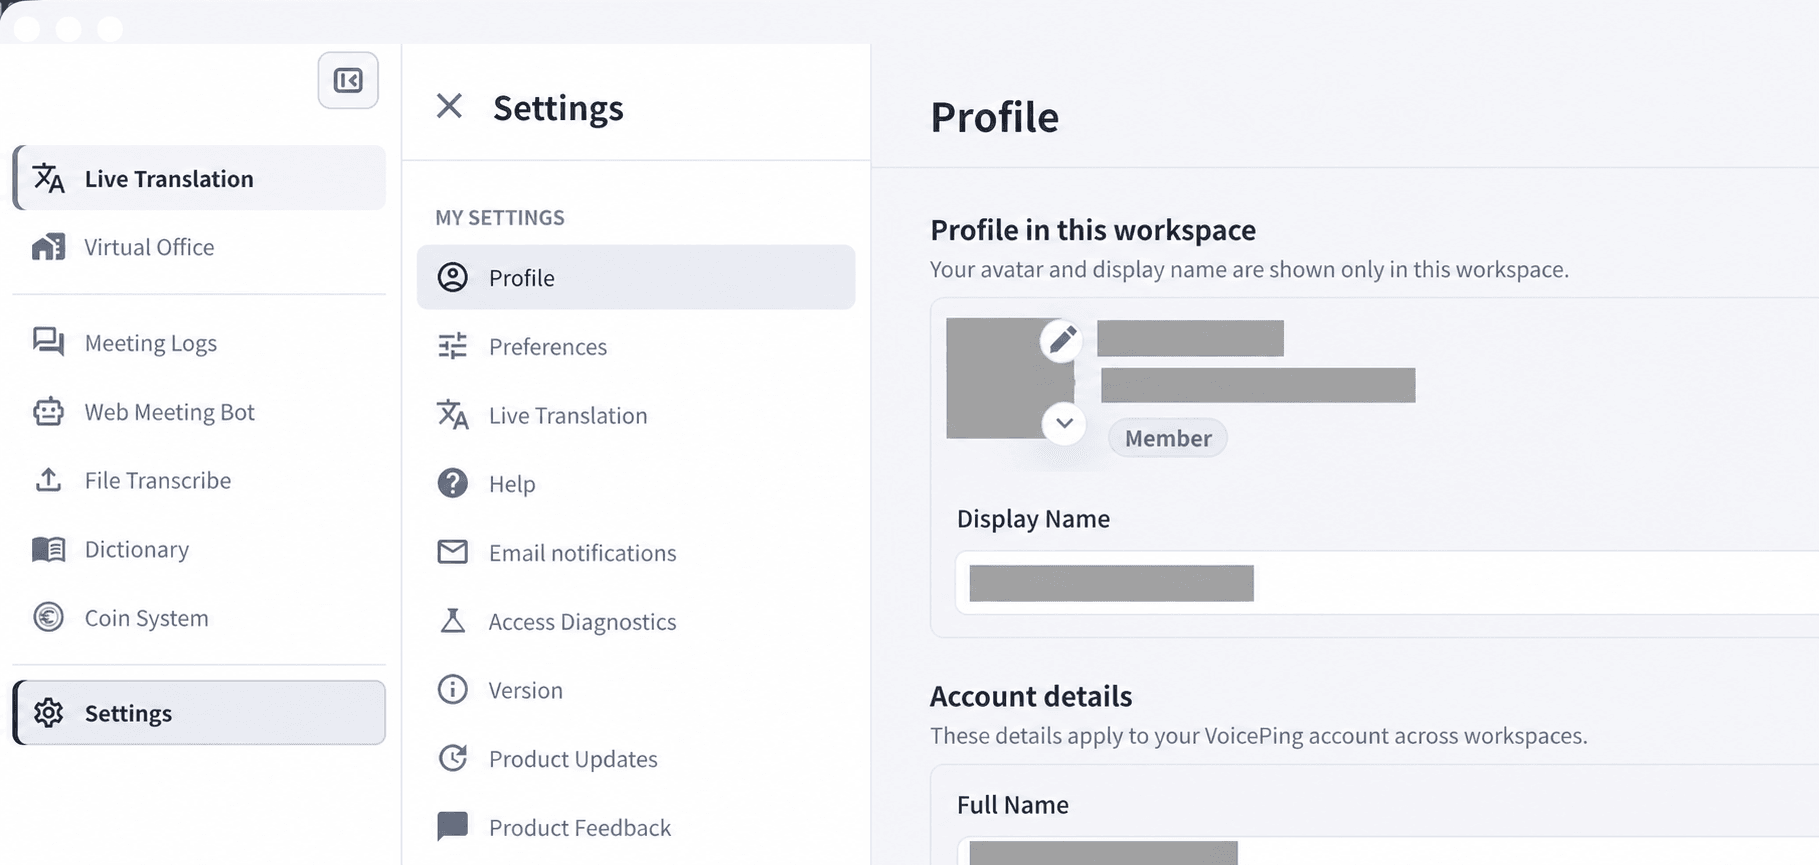Open Live Translation from the left sidebar
This screenshot has height=865, width=1819.
tap(199, 178)
